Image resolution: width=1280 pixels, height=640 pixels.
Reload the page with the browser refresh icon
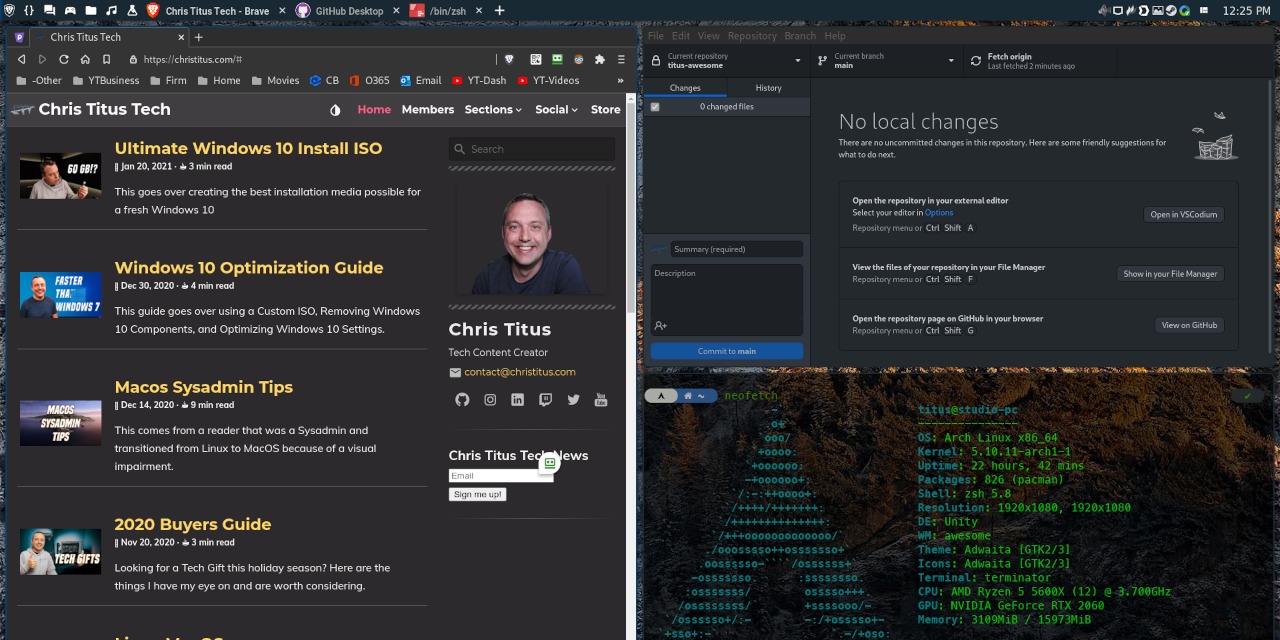64,59
